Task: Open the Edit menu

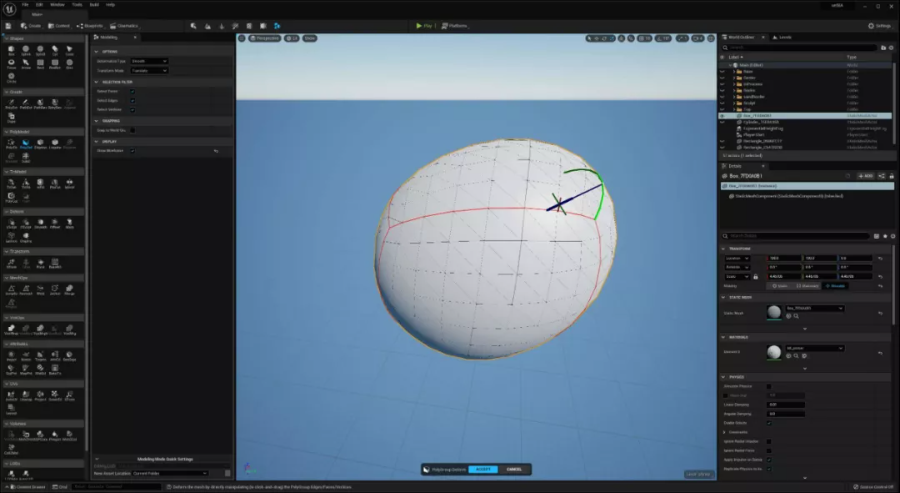Action: (x=40, y=5)
